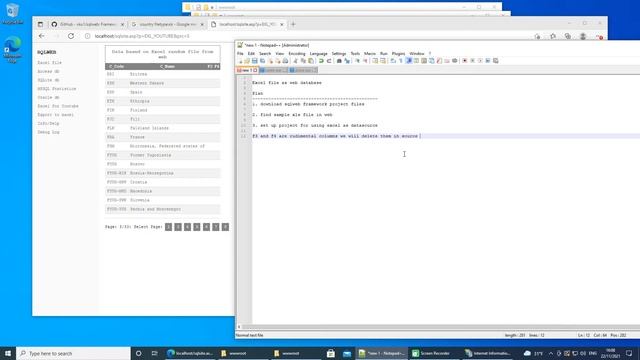
Task: Click the red Record Macro button
Action: pos(464,61)
